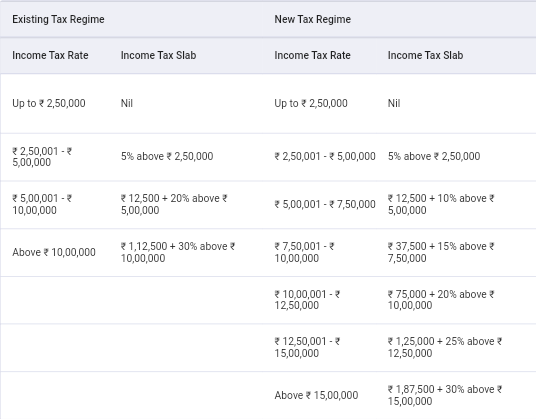The width and height of the screenshot is (536, 419).
Task: Select the New Tax Regime header
Action: click(312, 19)
